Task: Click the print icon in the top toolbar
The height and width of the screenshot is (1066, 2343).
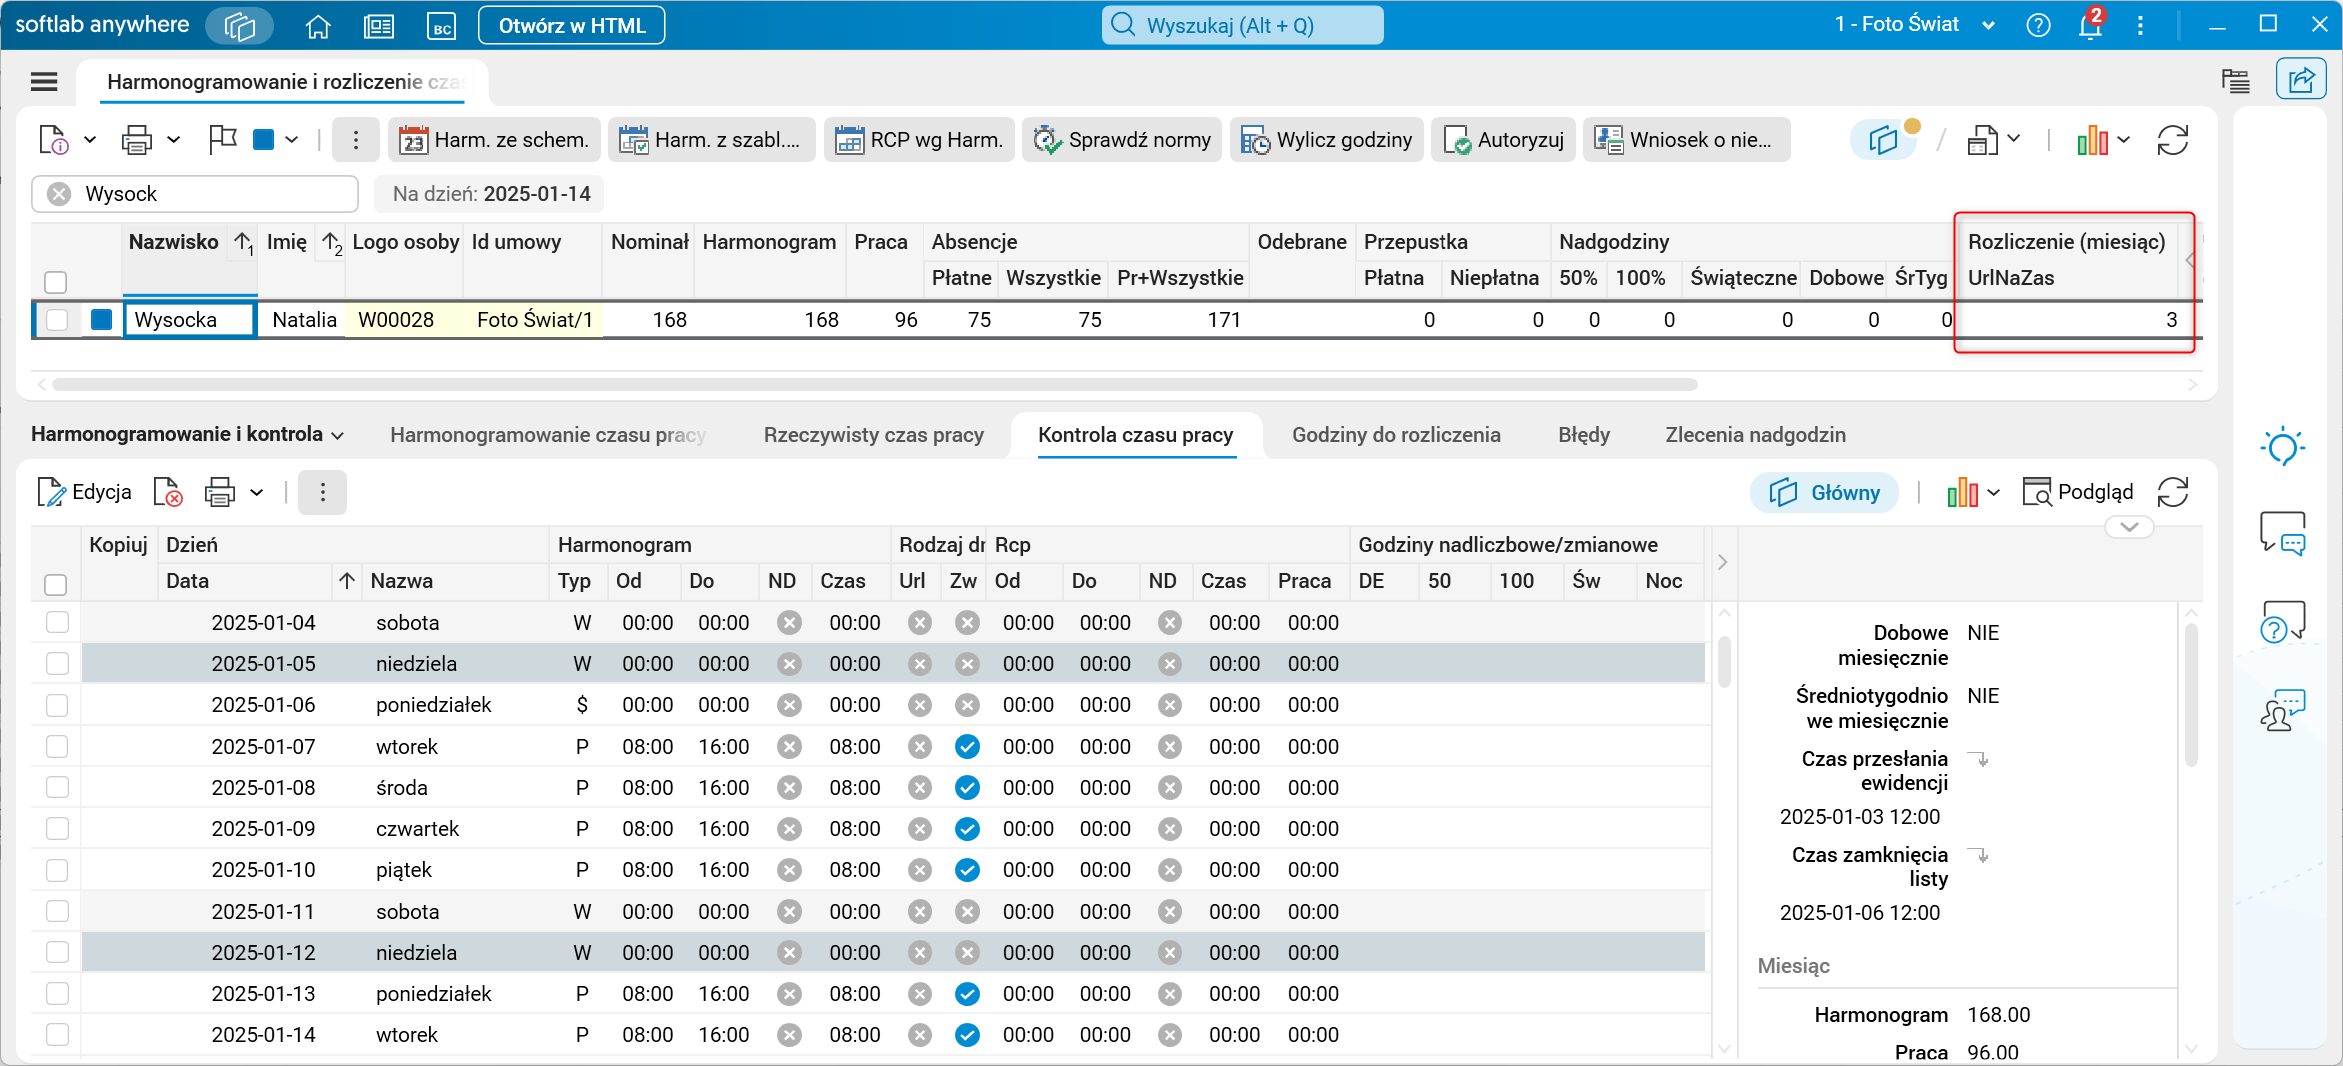Action: click(137, 140)
